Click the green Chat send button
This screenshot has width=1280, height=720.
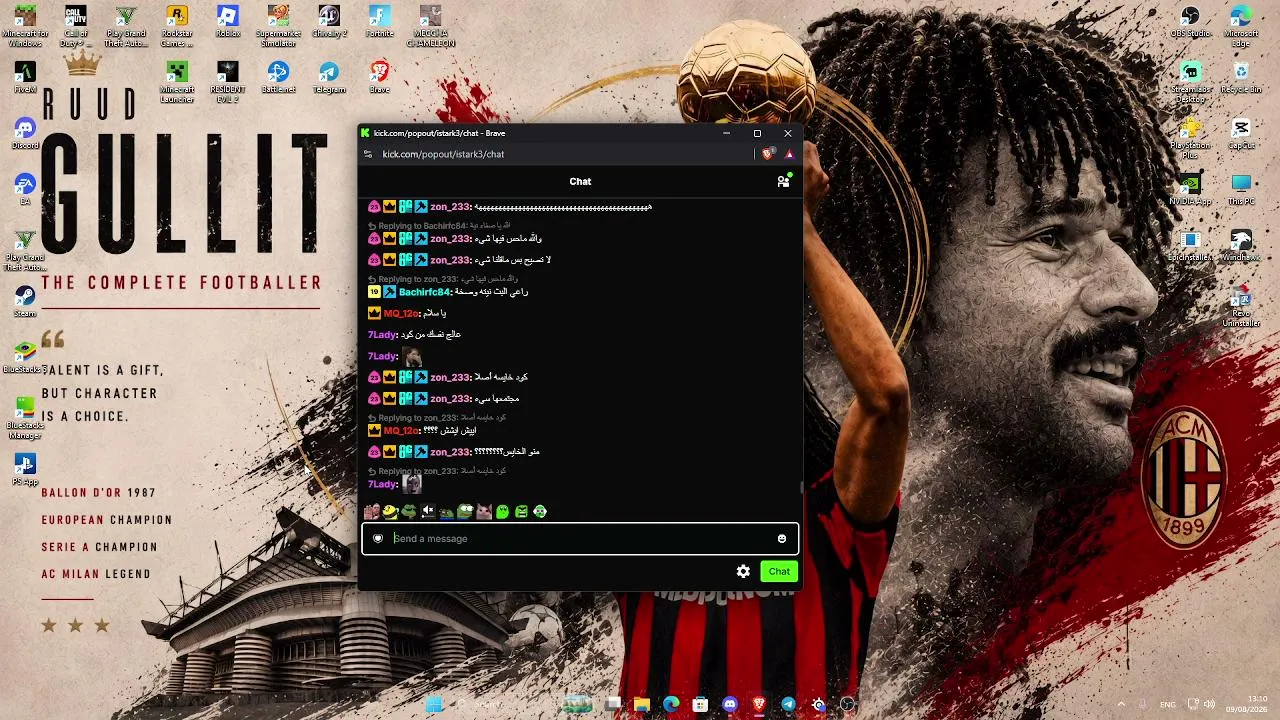point(779,571)
